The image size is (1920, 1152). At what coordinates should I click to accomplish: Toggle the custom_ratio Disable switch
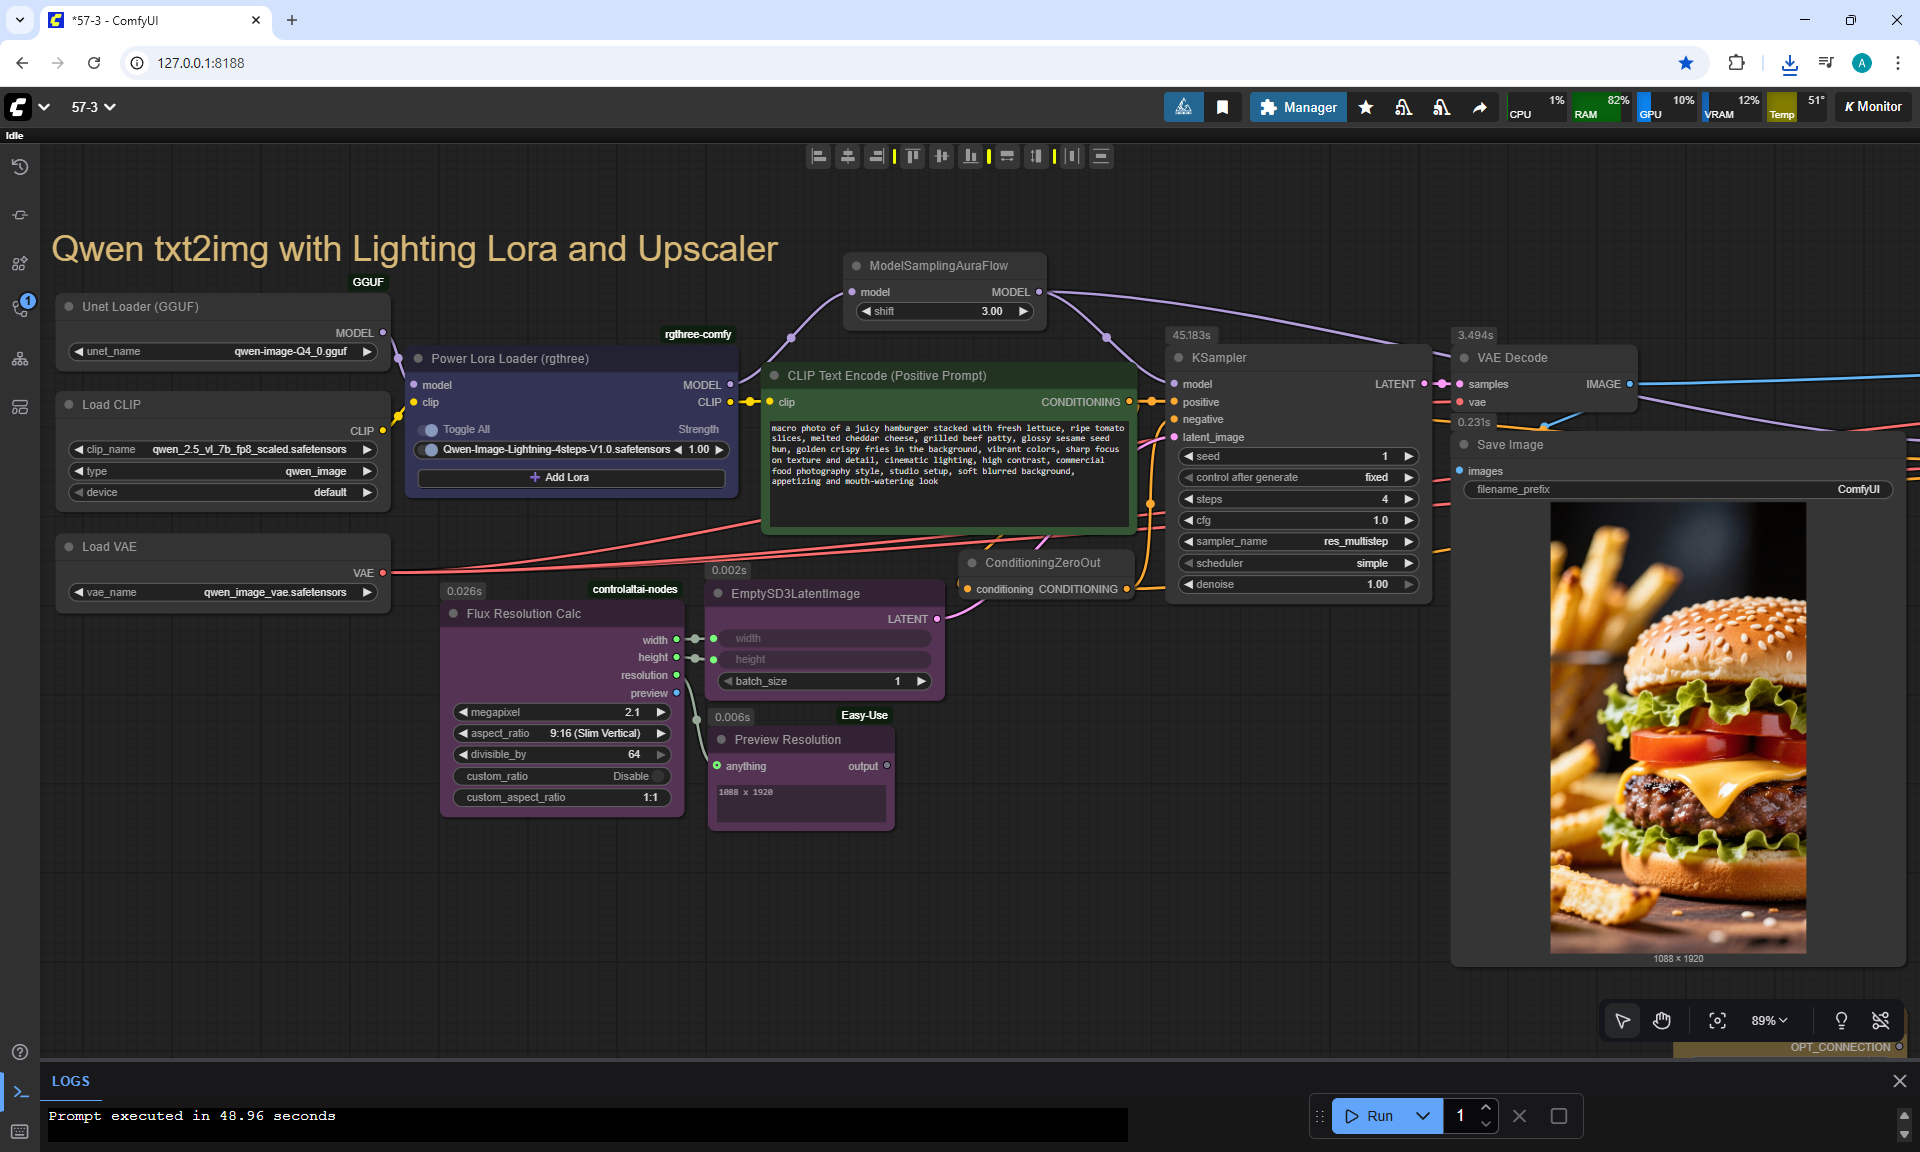pyautogui.click(x=658, y=776)
